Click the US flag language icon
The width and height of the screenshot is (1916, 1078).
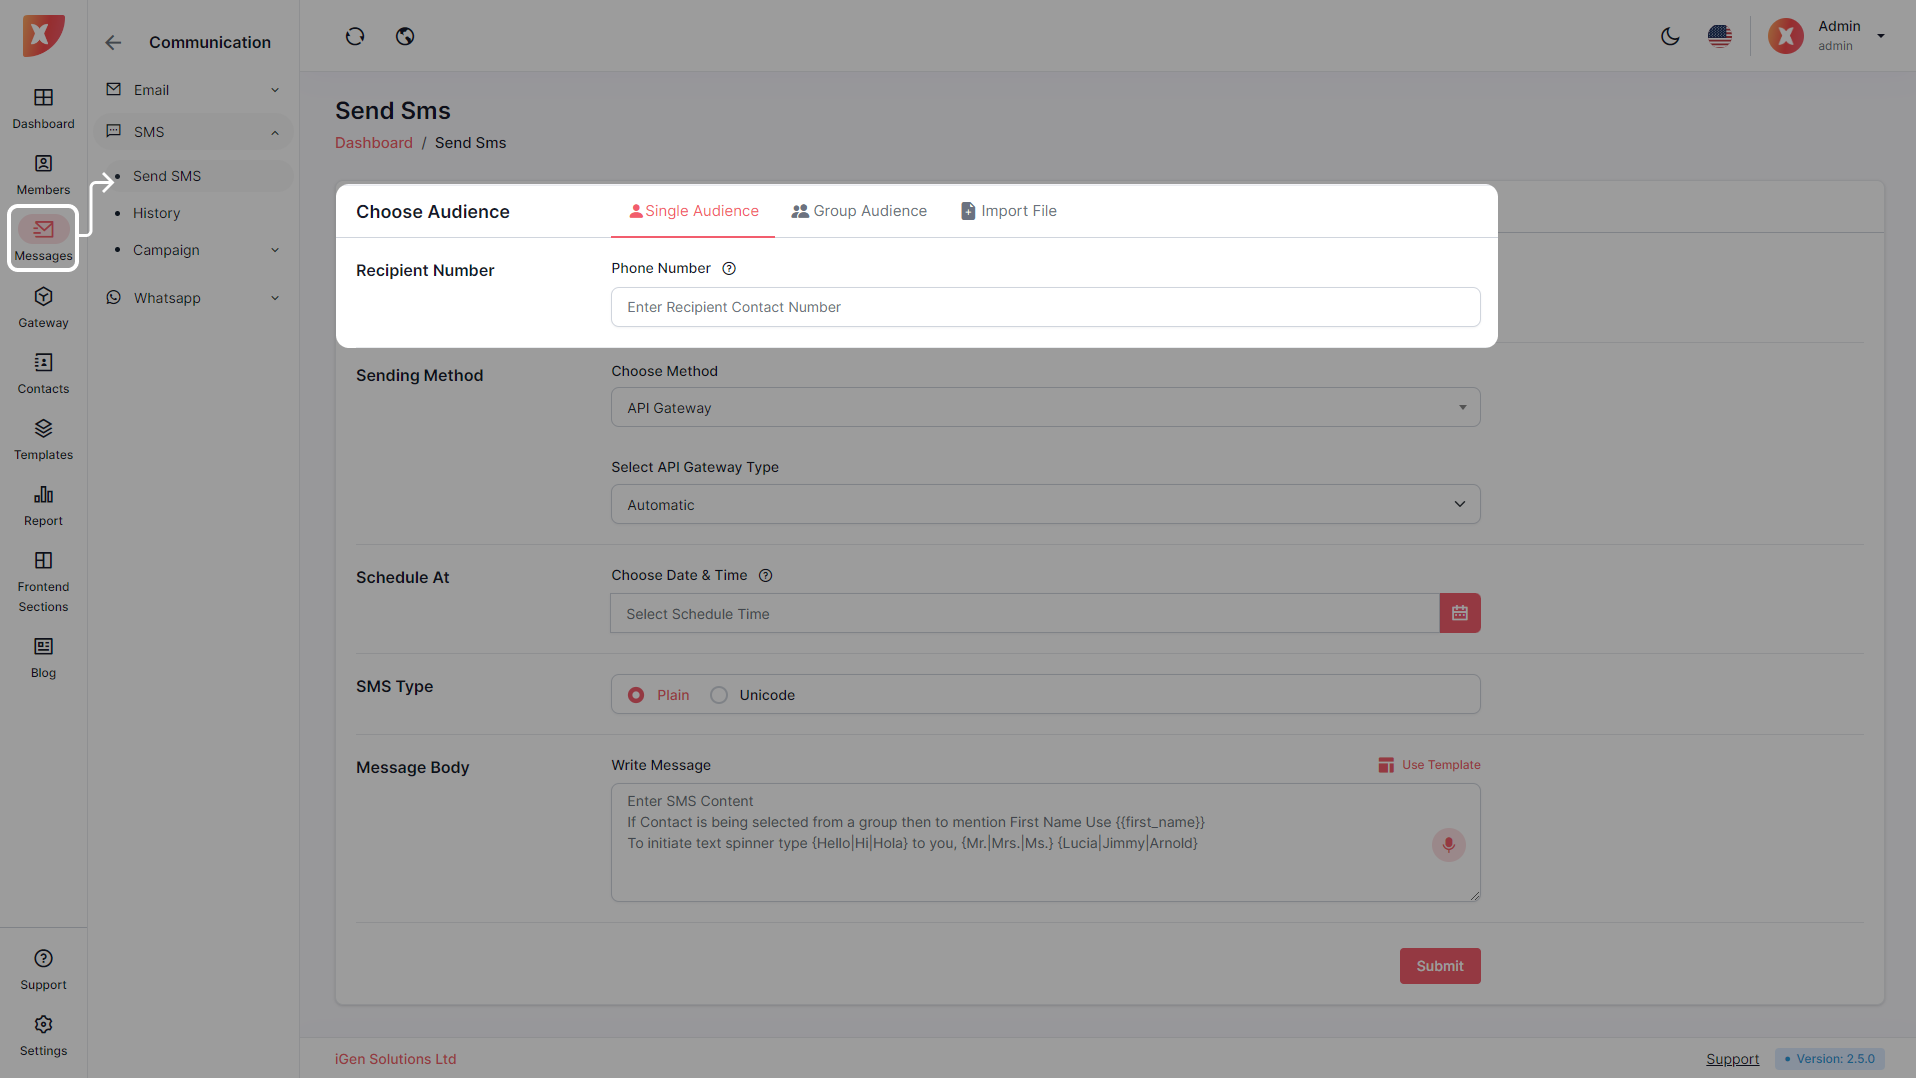tap(1719, 37)
